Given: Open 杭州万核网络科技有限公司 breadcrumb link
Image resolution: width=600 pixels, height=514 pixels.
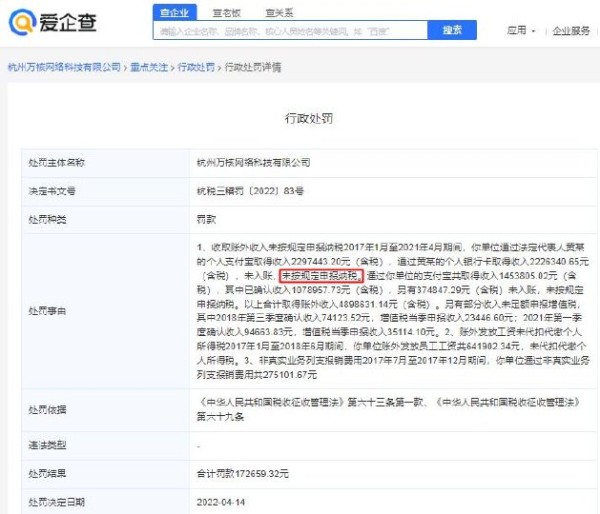Looking at the screenshot, I should (63, 67).
